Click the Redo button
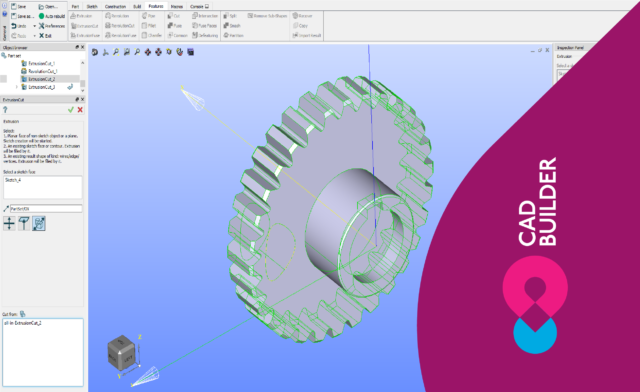The height and width of the screenshot is (392, 640). click(x=19, y=36)
